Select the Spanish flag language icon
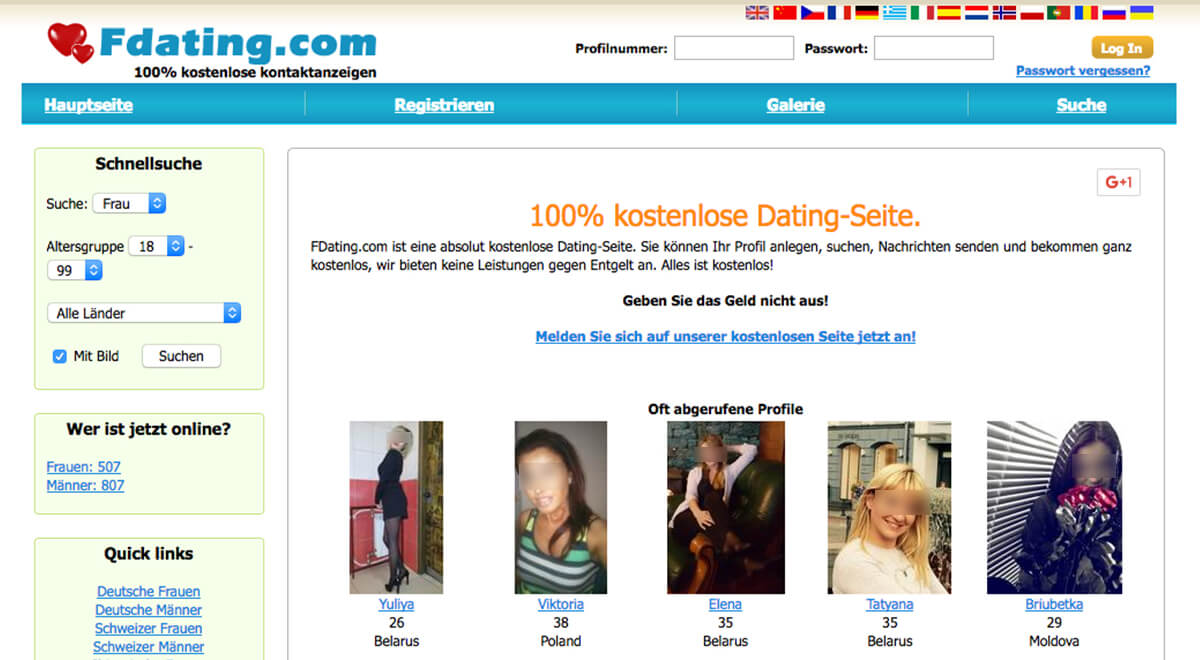This screenshot has height=660, width=1200. tap(948, 13)
